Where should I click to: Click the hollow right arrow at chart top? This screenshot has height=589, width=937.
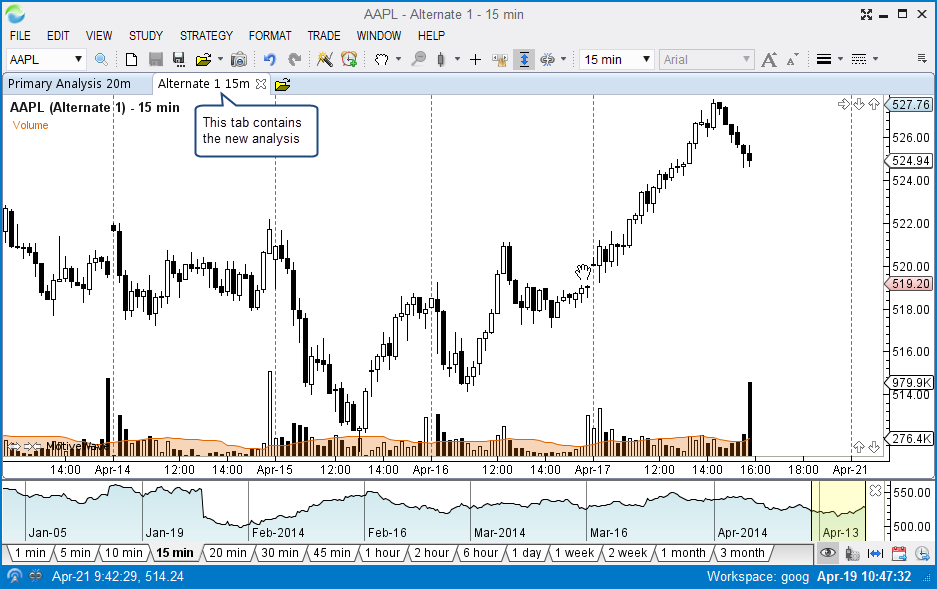click(844, 105)
